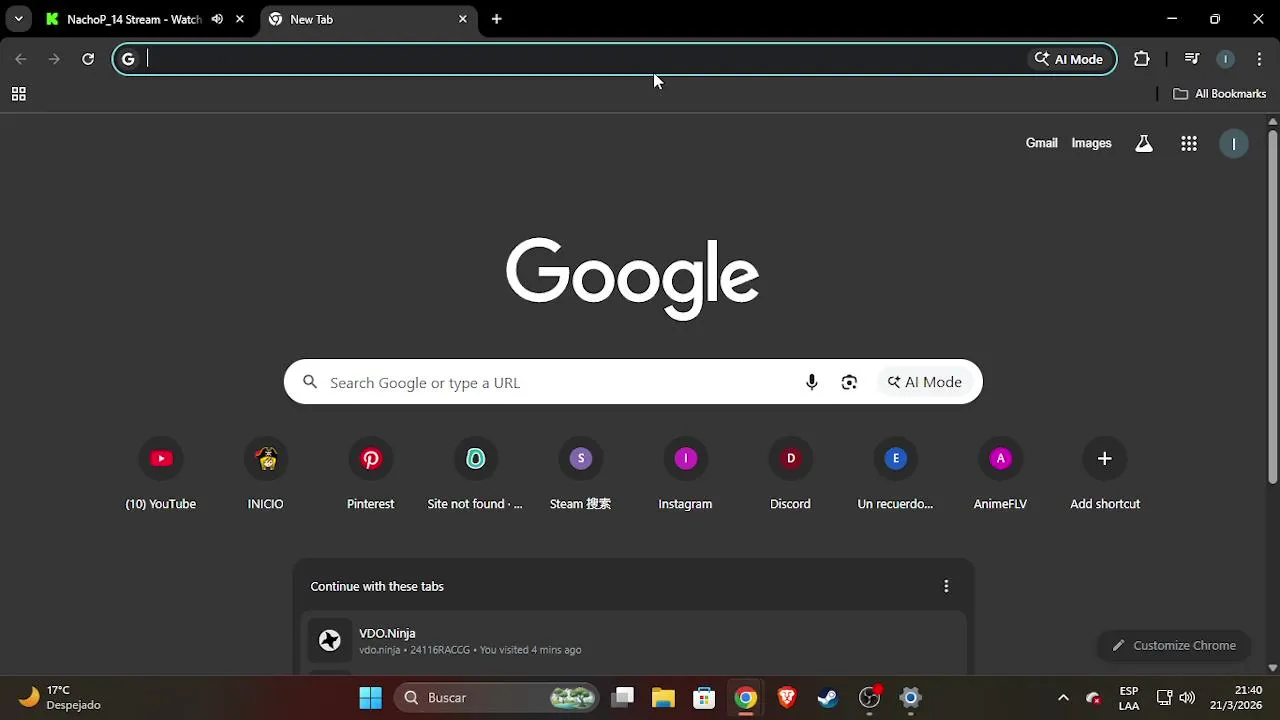Open the Chrome three-dot menu
This screenshot has height=720, width=1280.
[1259, 59]
